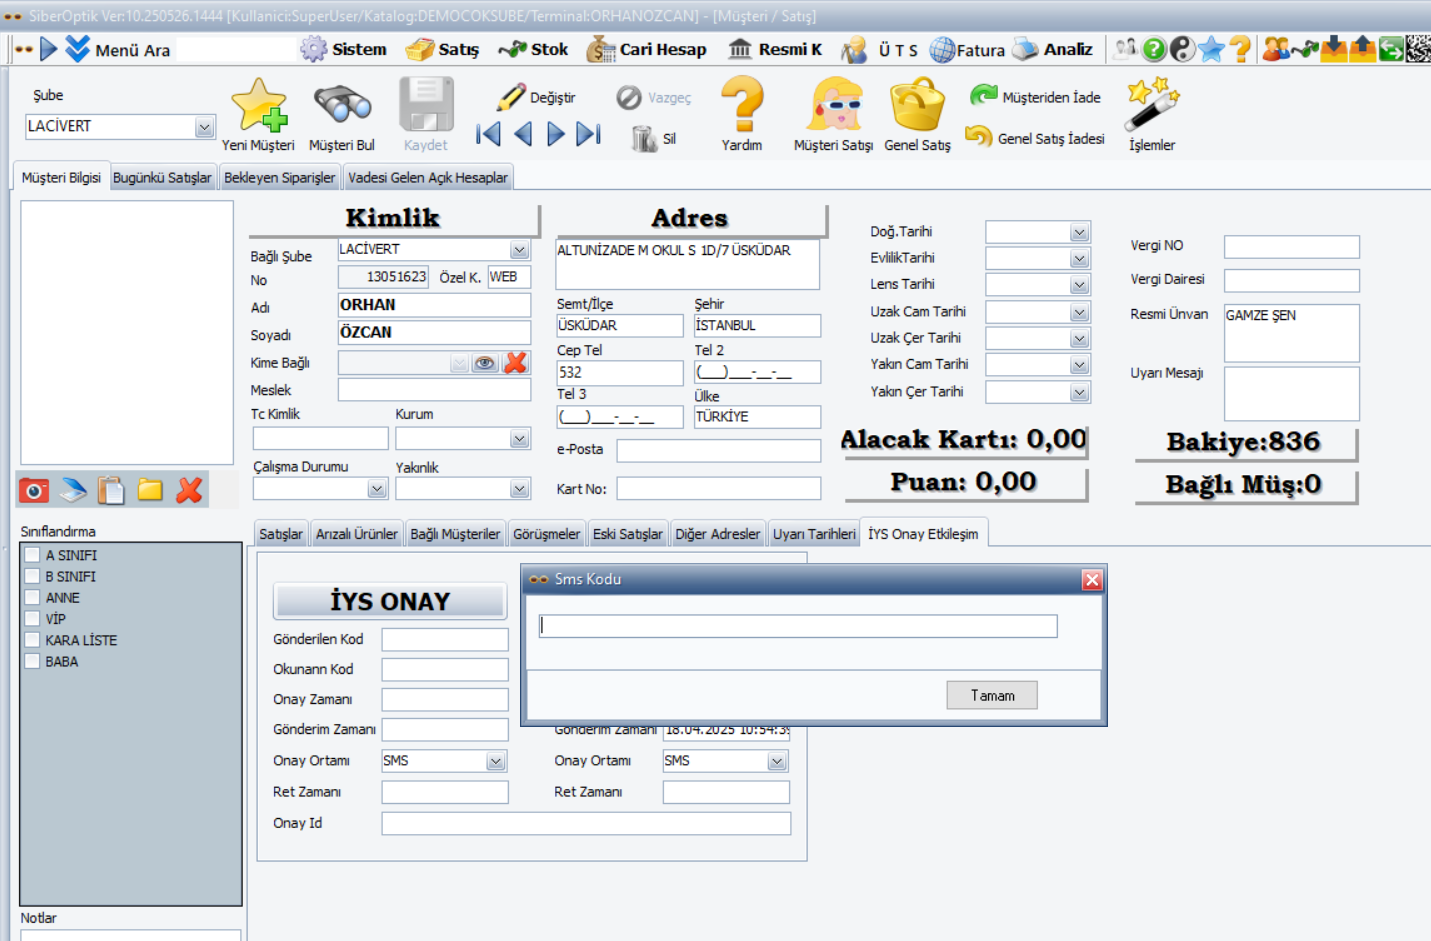
Task: Click the eye icon beside Kime Bağlı
Action: 485,363
